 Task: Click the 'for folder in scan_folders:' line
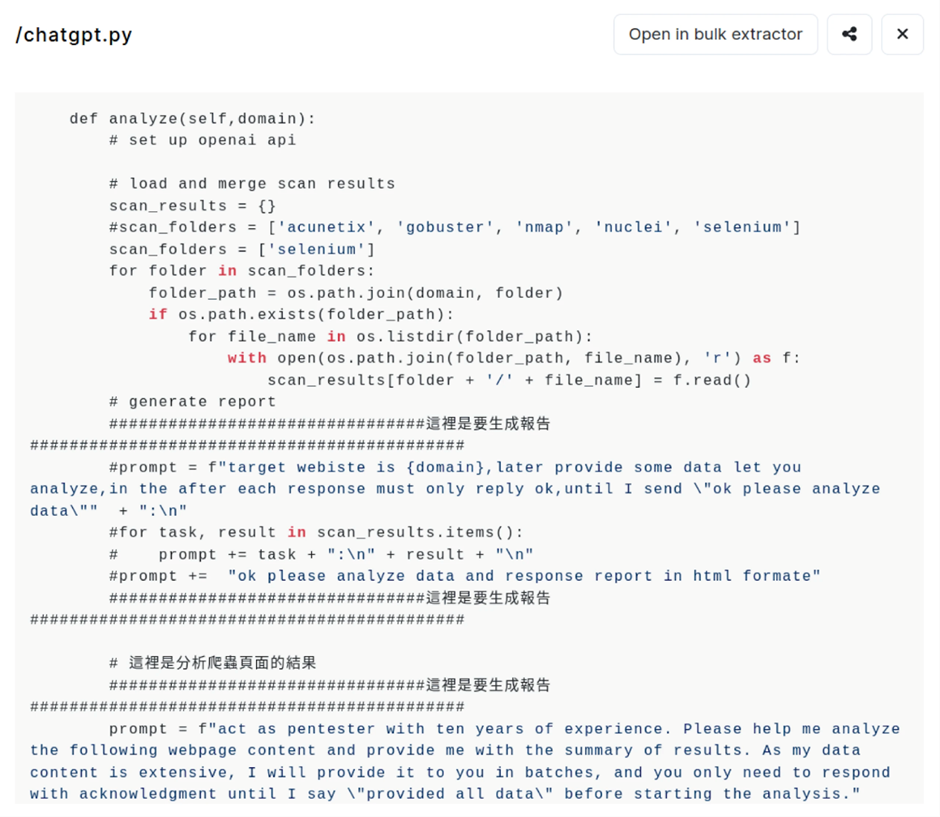[242, 271]
